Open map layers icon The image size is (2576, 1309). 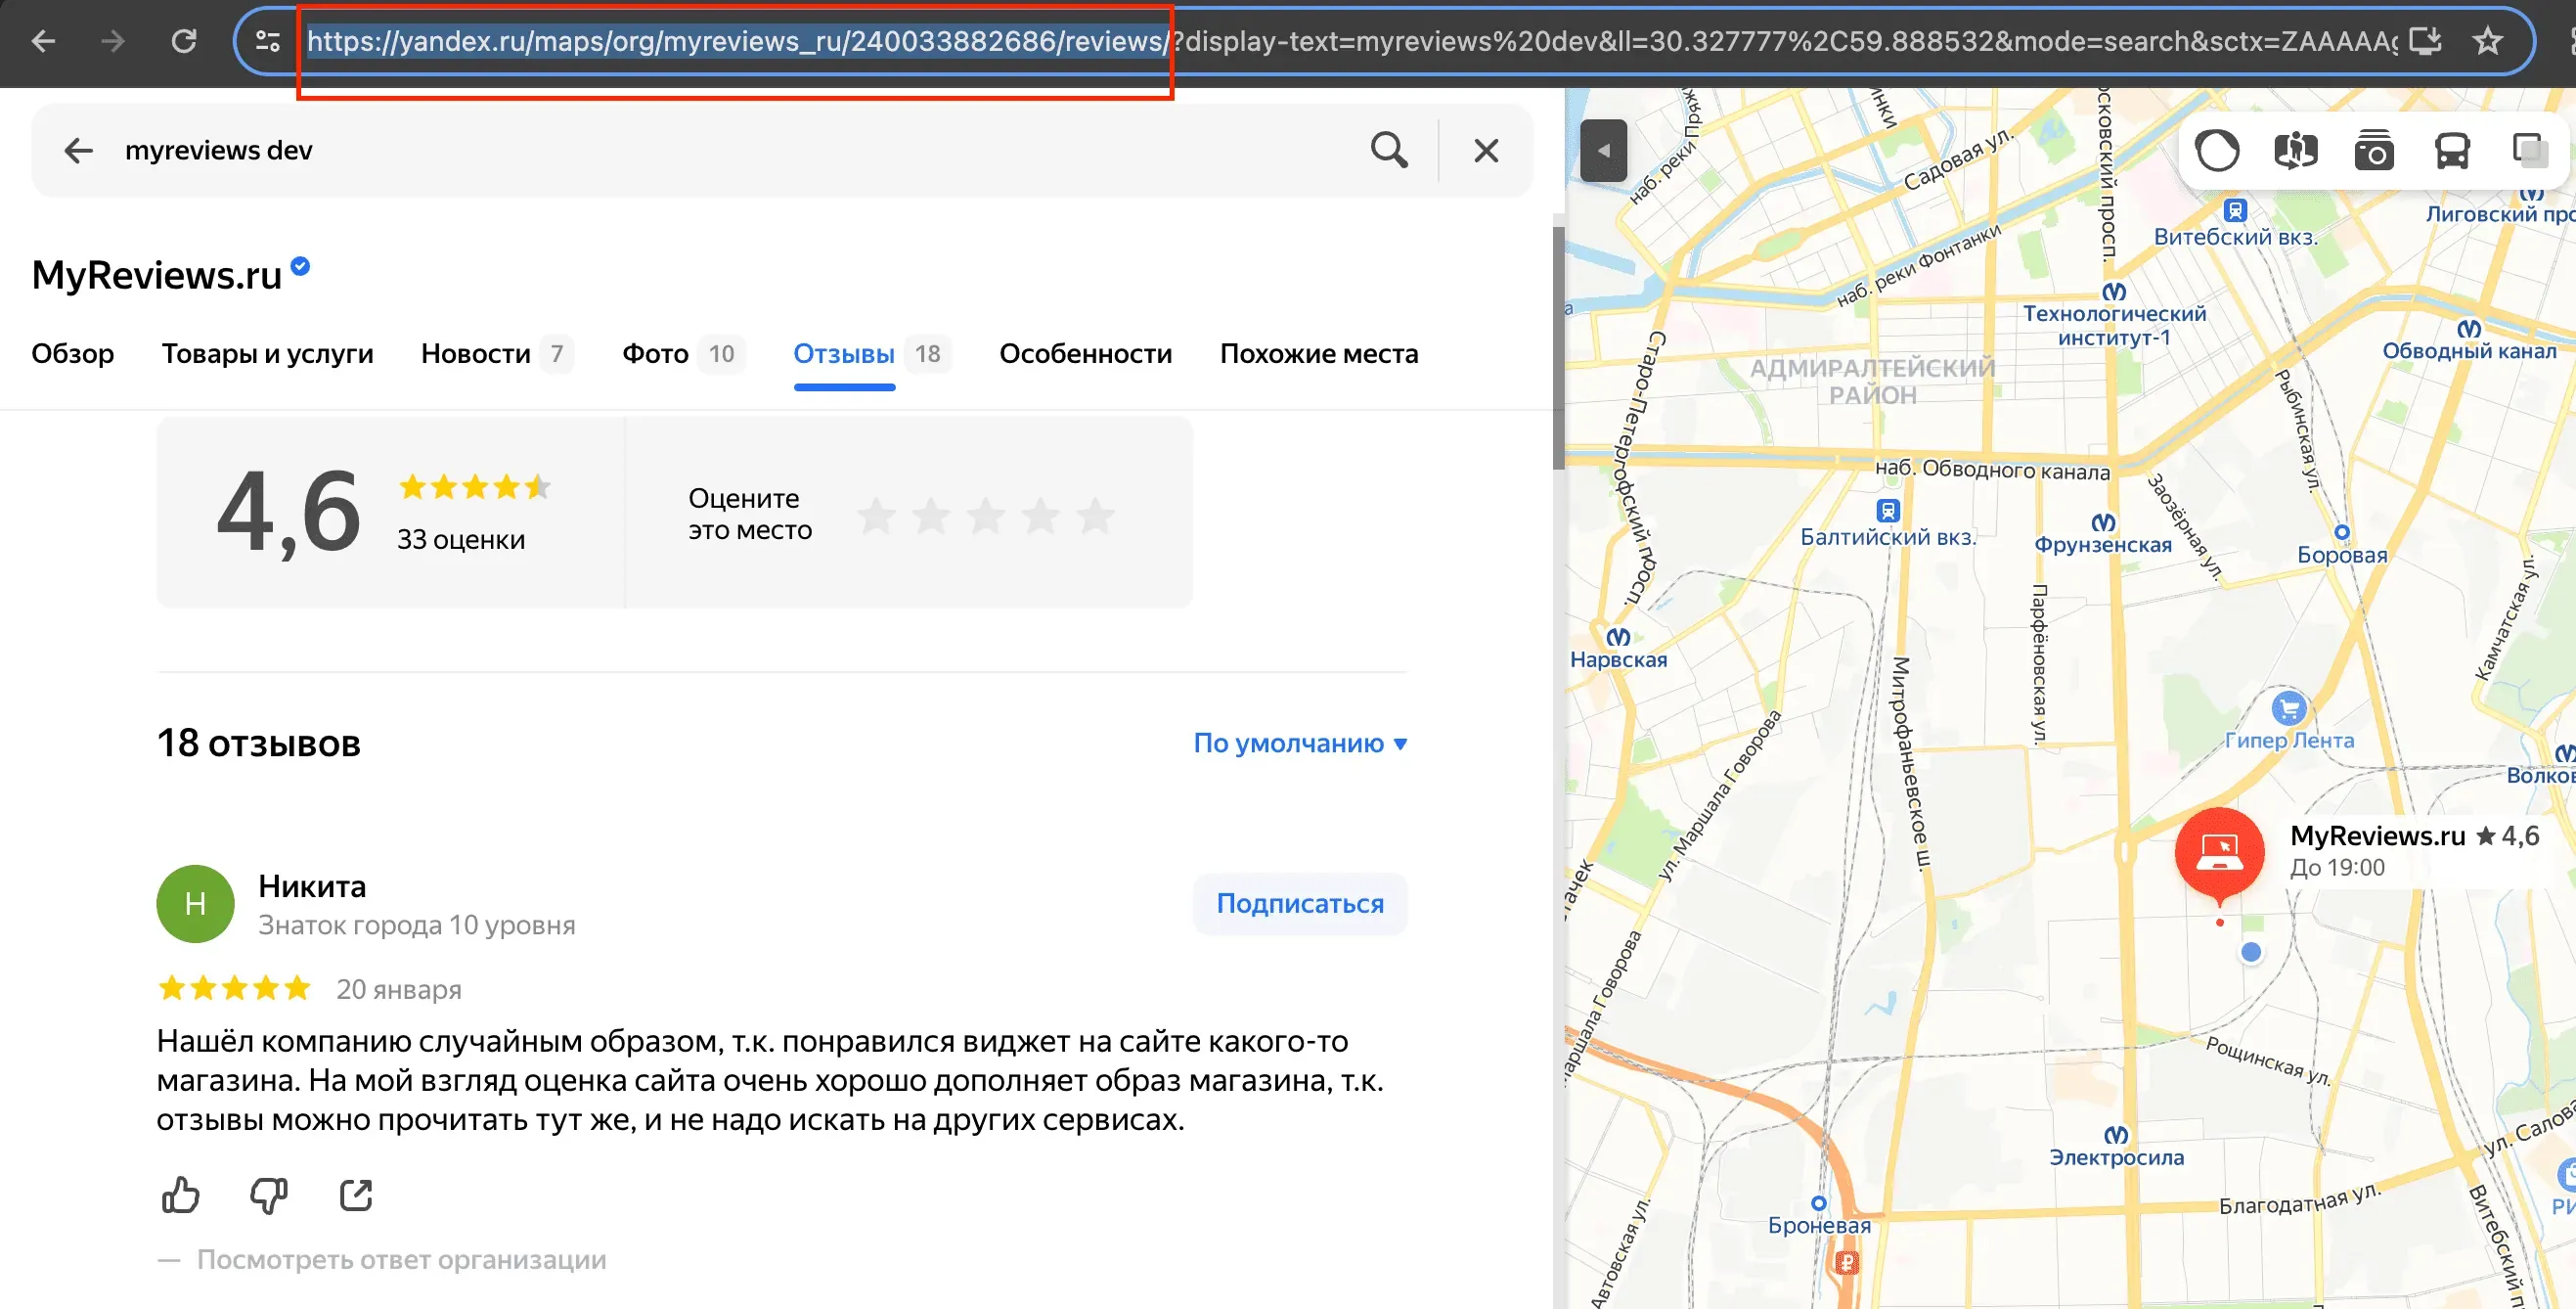tap(2529, 151)
